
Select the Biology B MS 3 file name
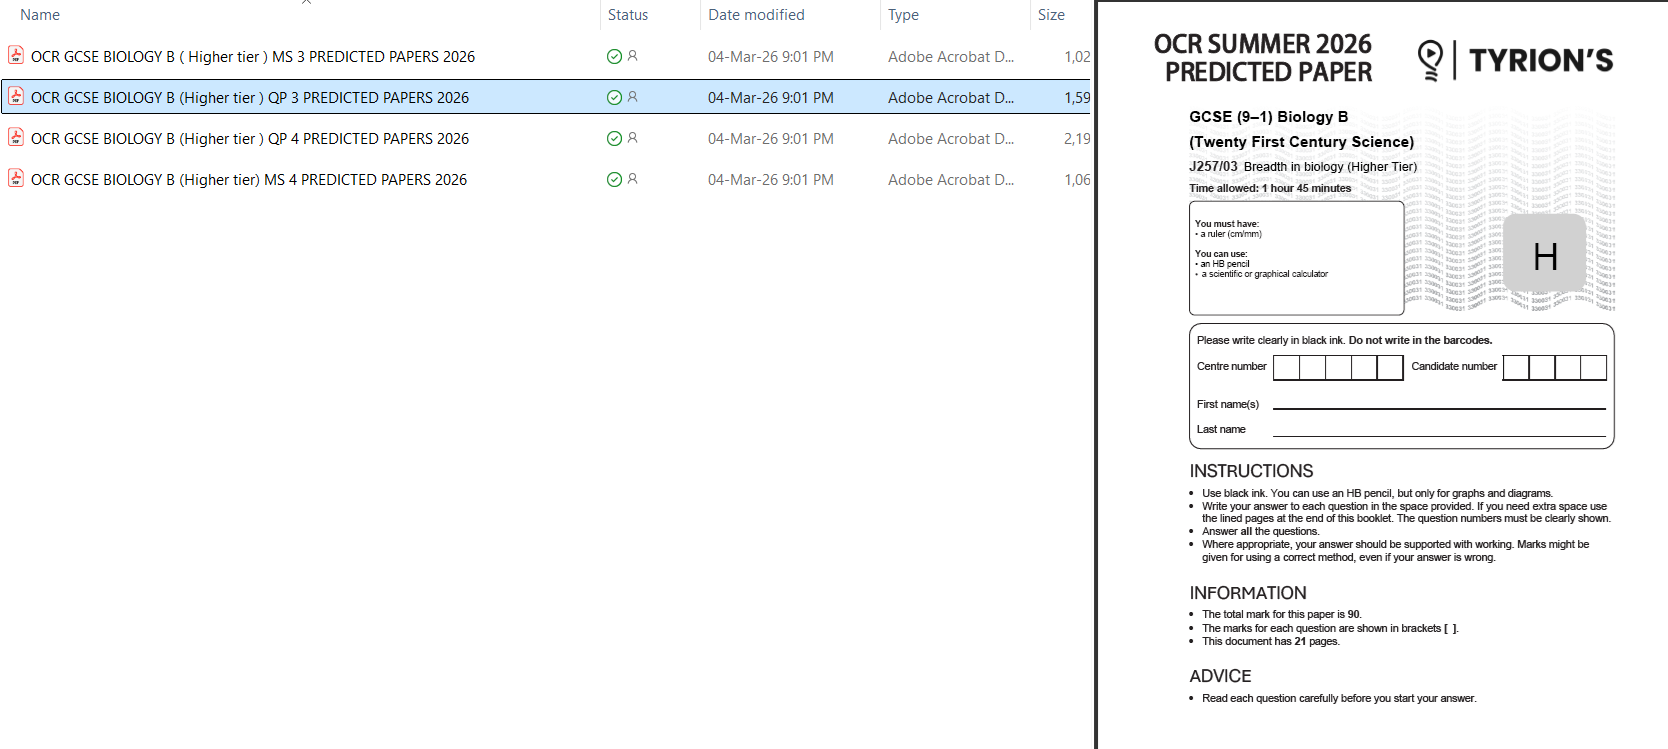coord(253,57)
